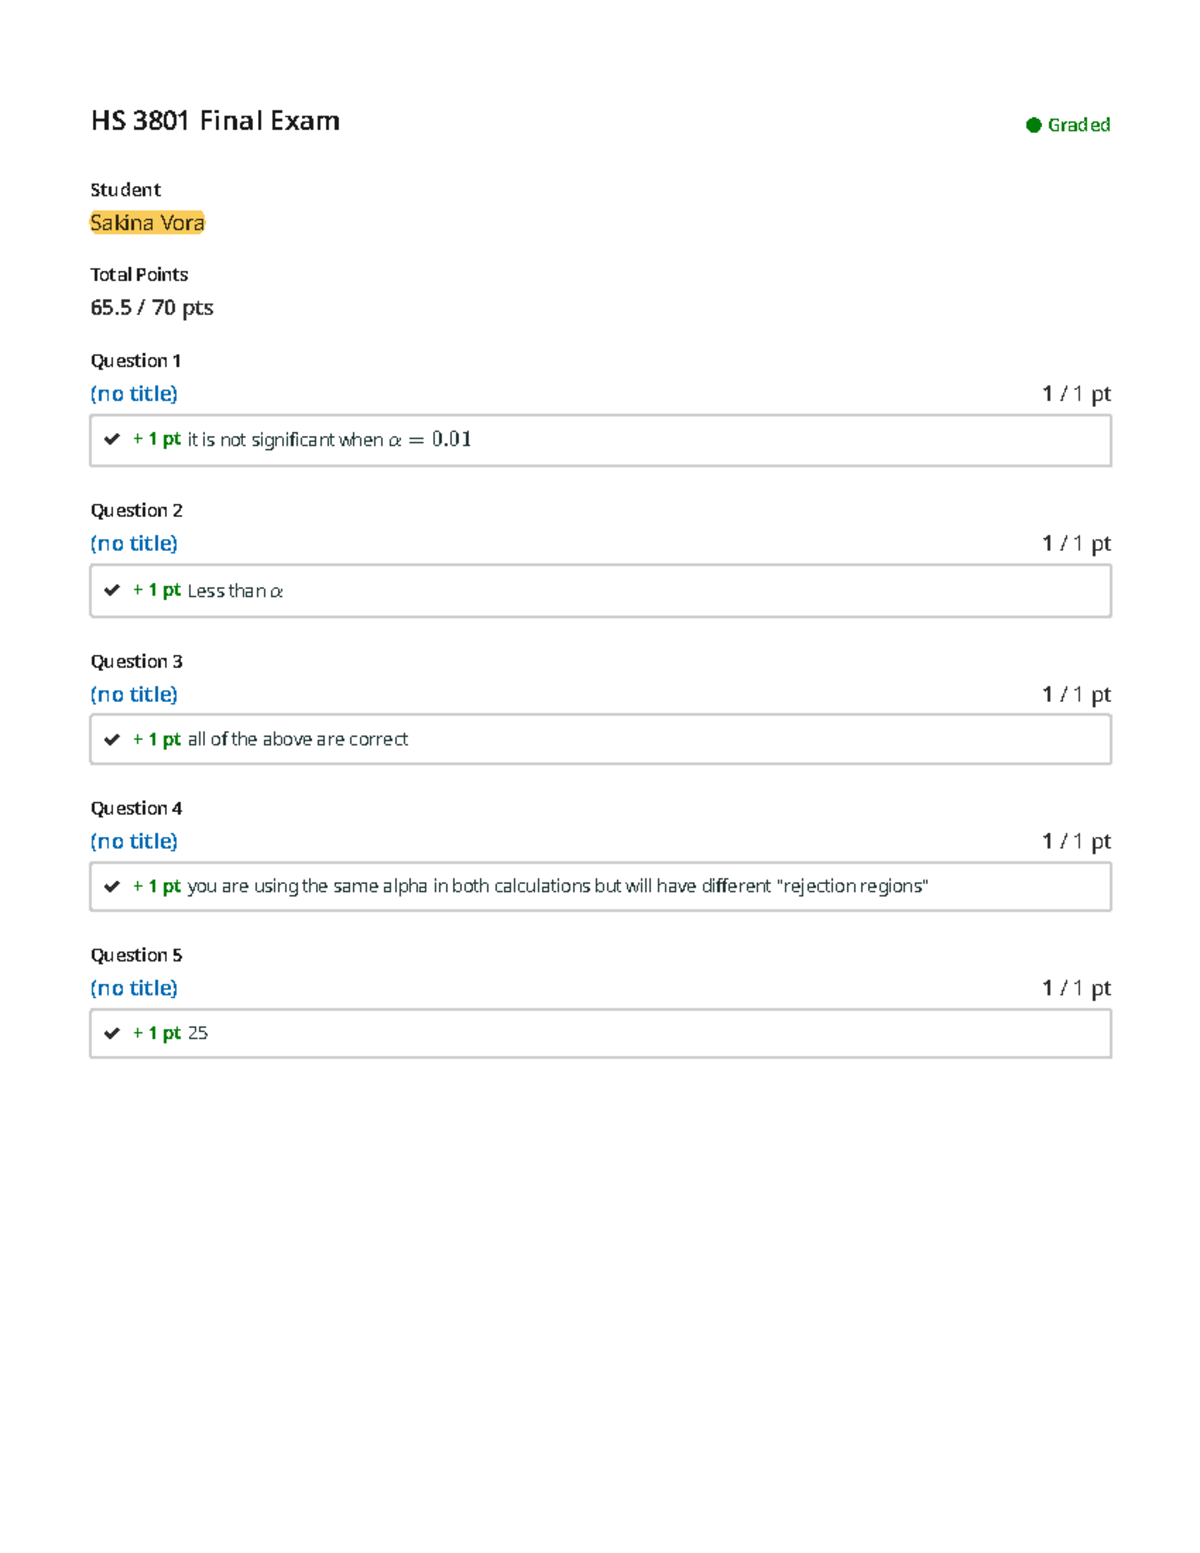The width and height of the screenshot is (1200, 1553).
Task: Open Question 1's "(no title)" link
Action: (134, 394)
